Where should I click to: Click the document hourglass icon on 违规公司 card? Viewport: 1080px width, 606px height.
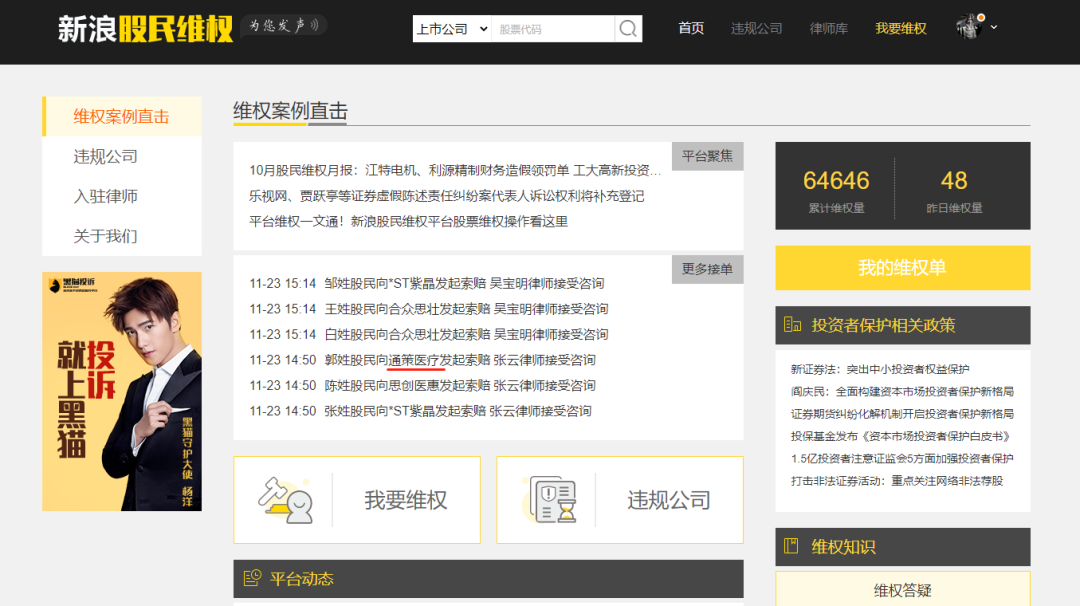coord(550,499)
